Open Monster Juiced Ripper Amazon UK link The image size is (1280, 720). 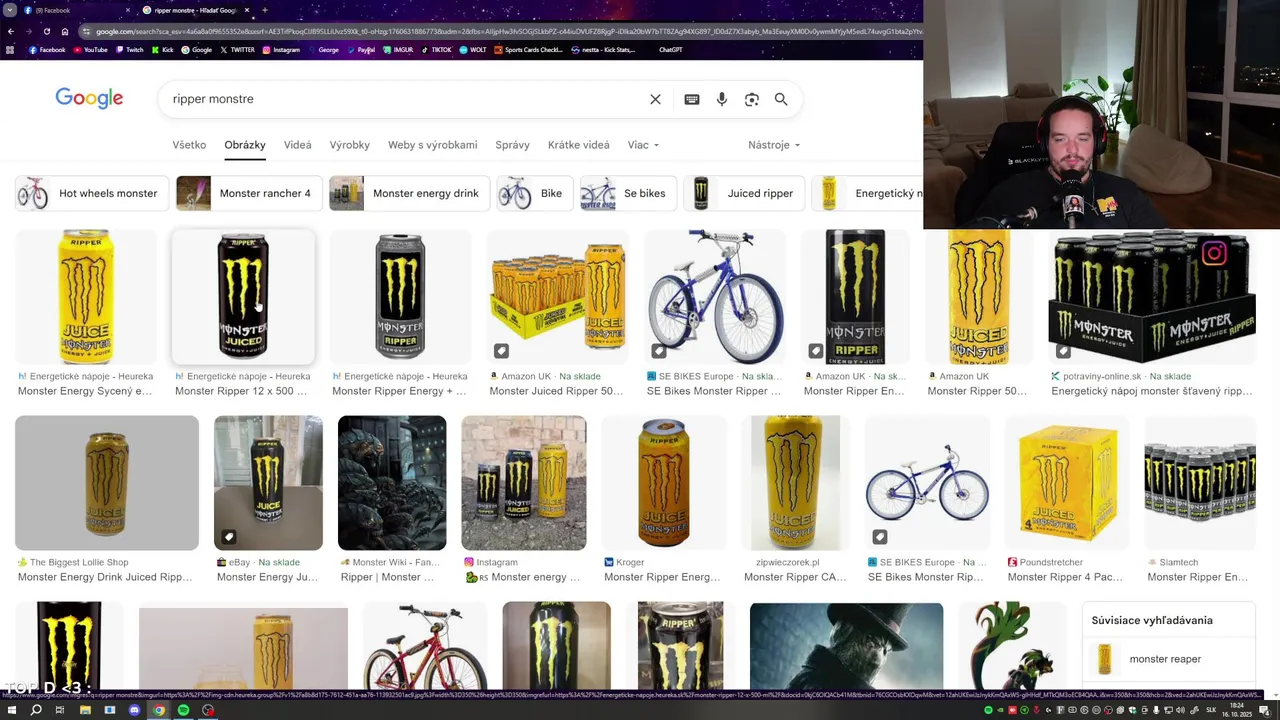point(556,391)
